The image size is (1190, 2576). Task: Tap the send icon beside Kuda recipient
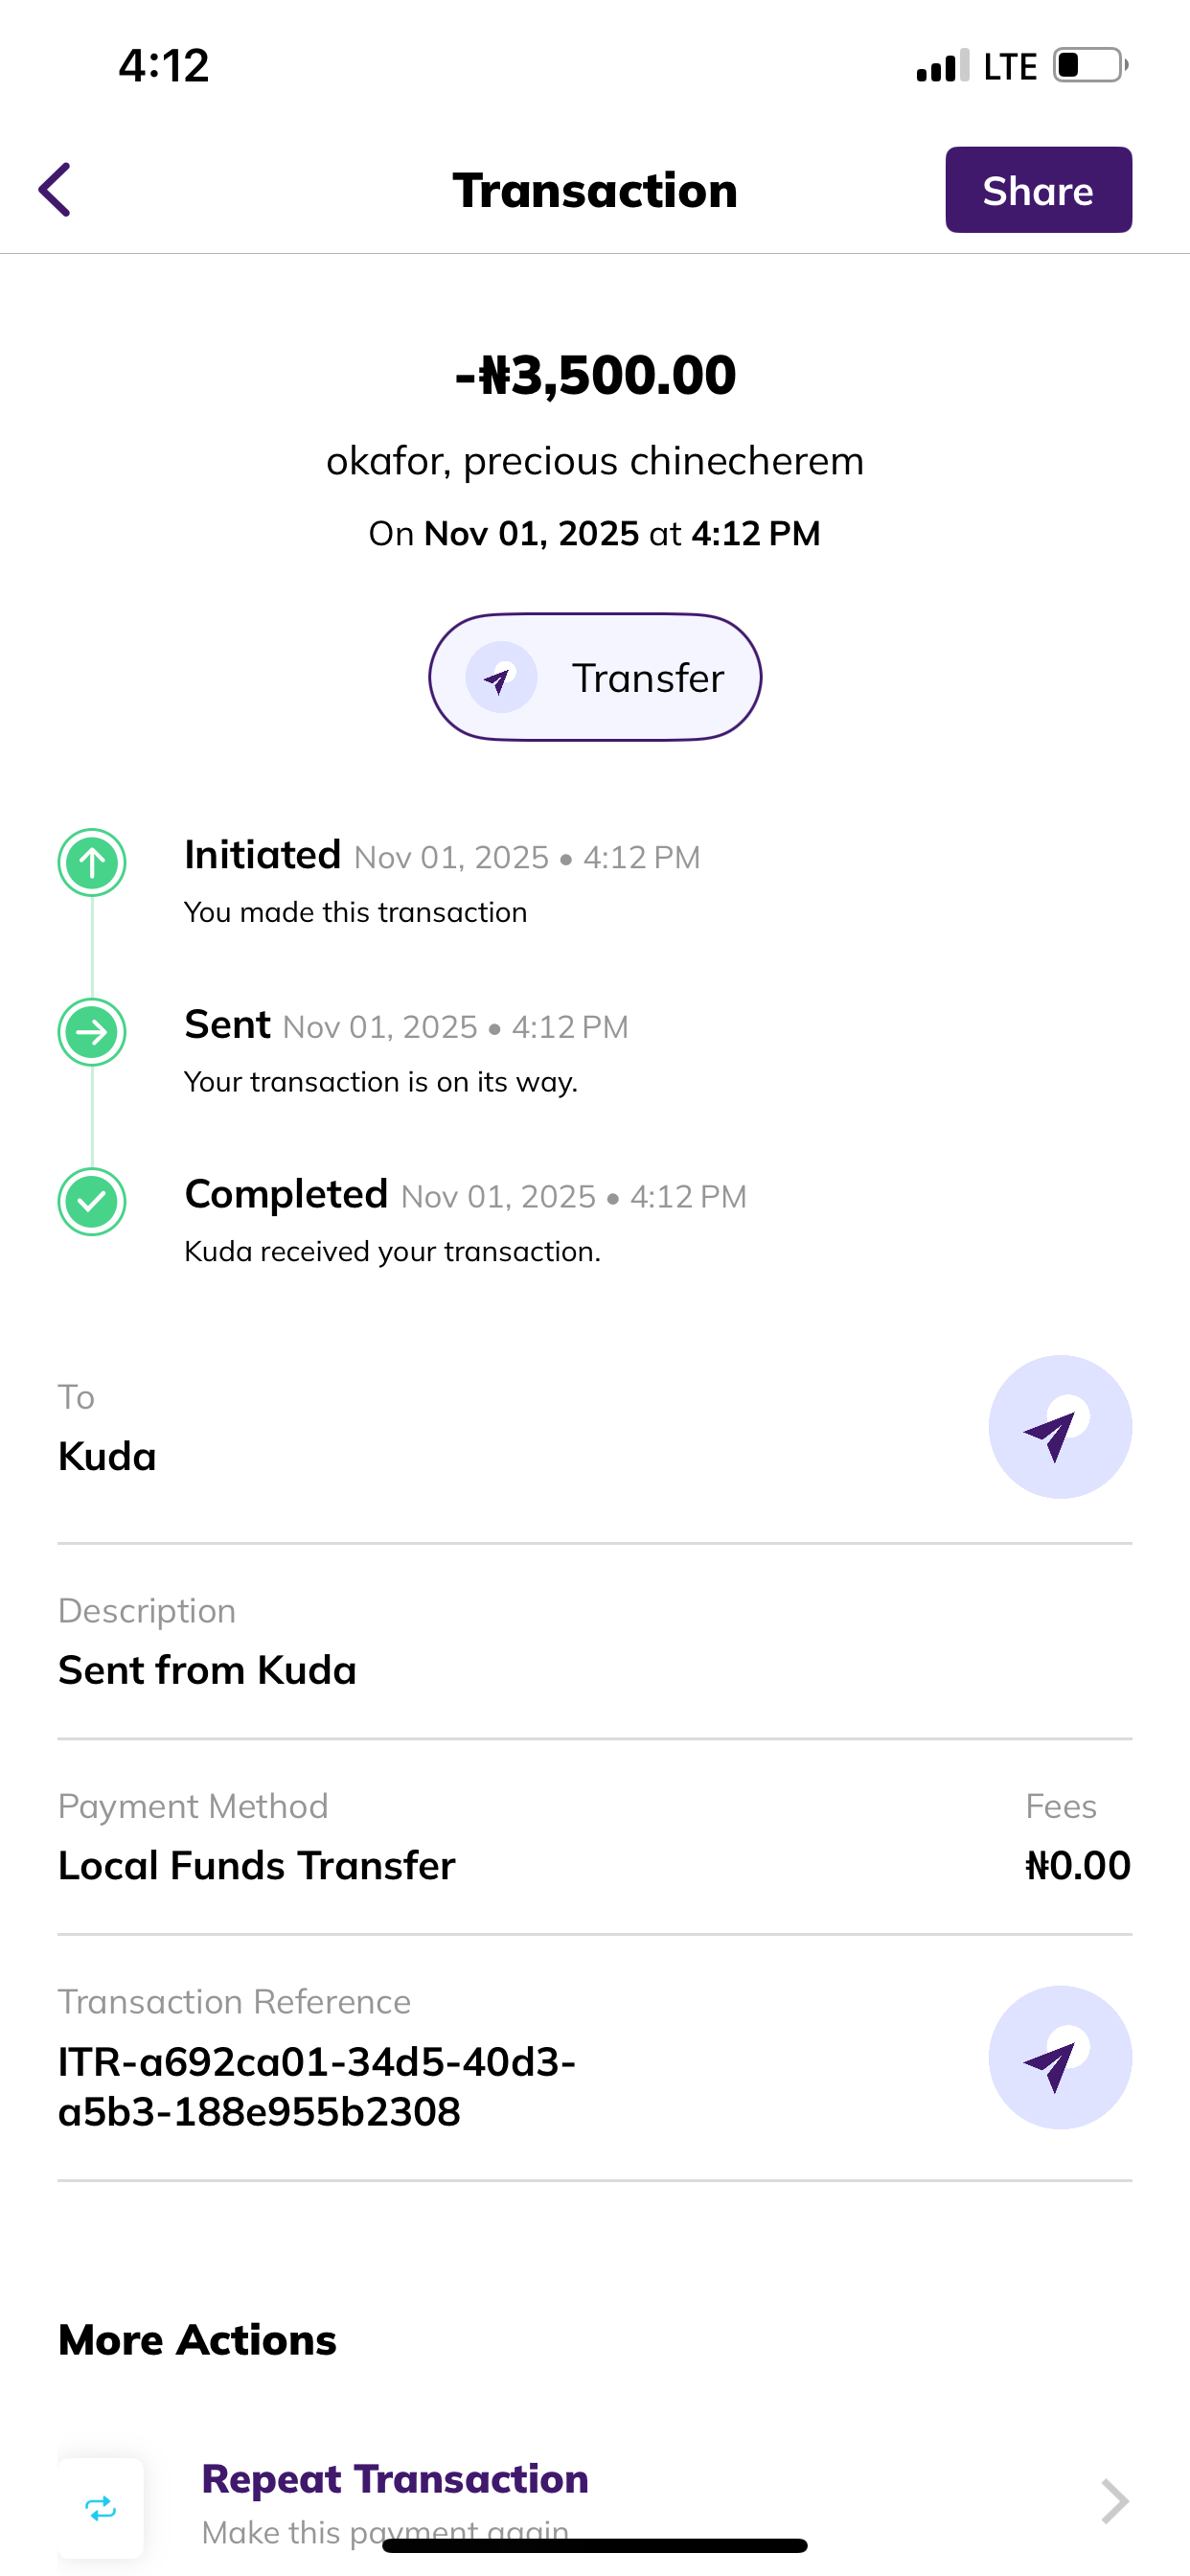1059,1427
